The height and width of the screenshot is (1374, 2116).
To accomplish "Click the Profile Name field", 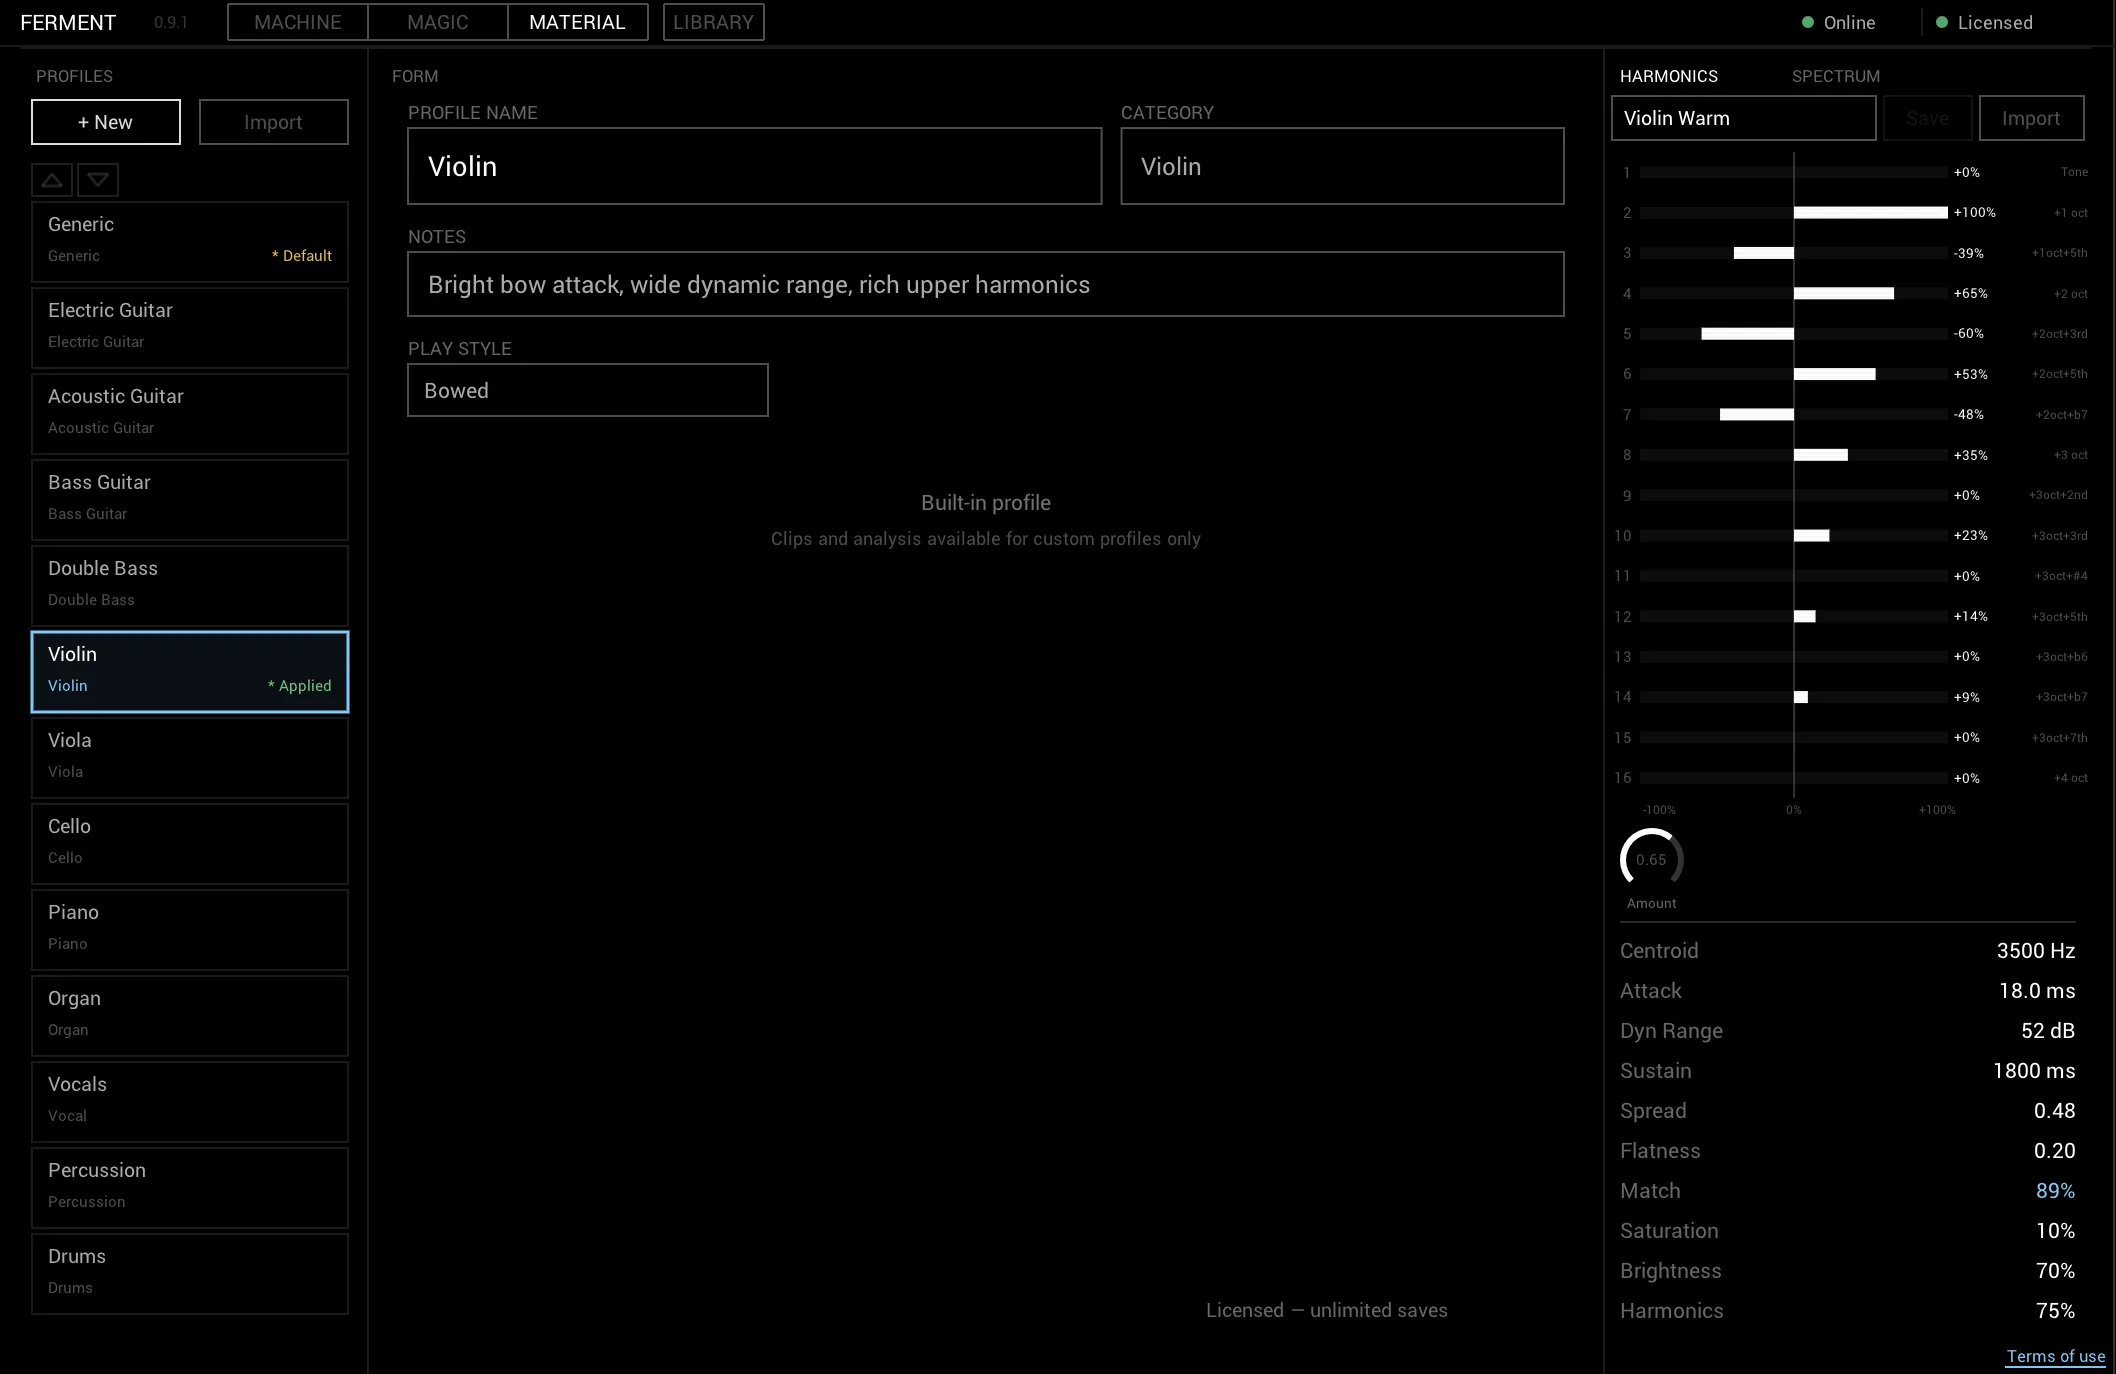I will click(x=754, y=166).
